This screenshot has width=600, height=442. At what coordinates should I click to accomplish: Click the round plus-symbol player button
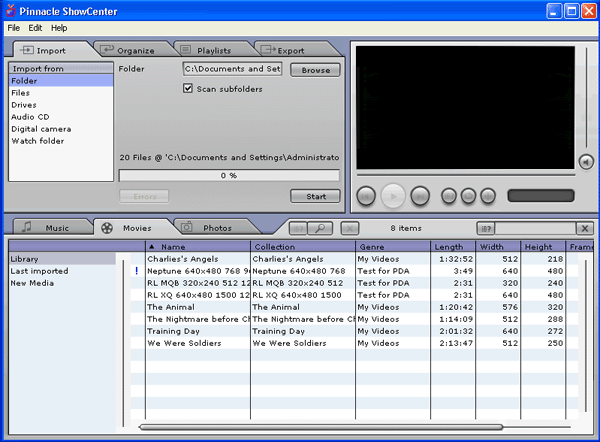(488, 196)
